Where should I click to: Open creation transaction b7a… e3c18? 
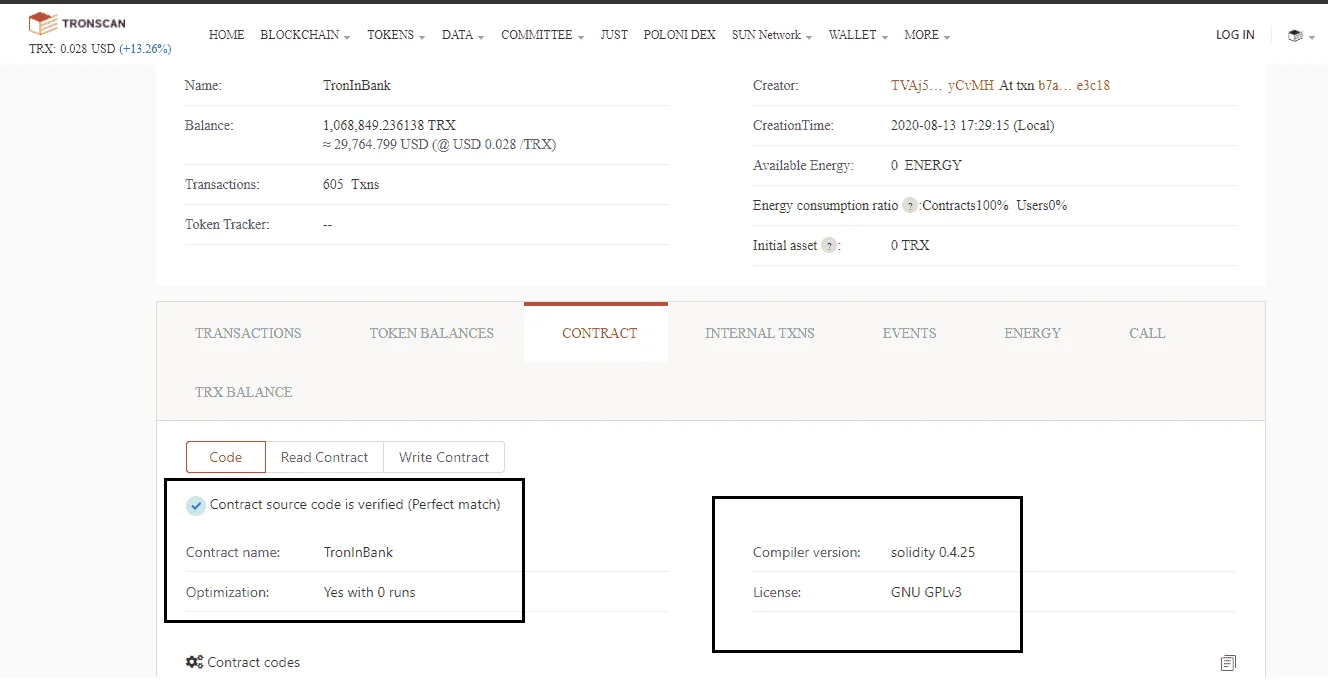(1074, 86)
